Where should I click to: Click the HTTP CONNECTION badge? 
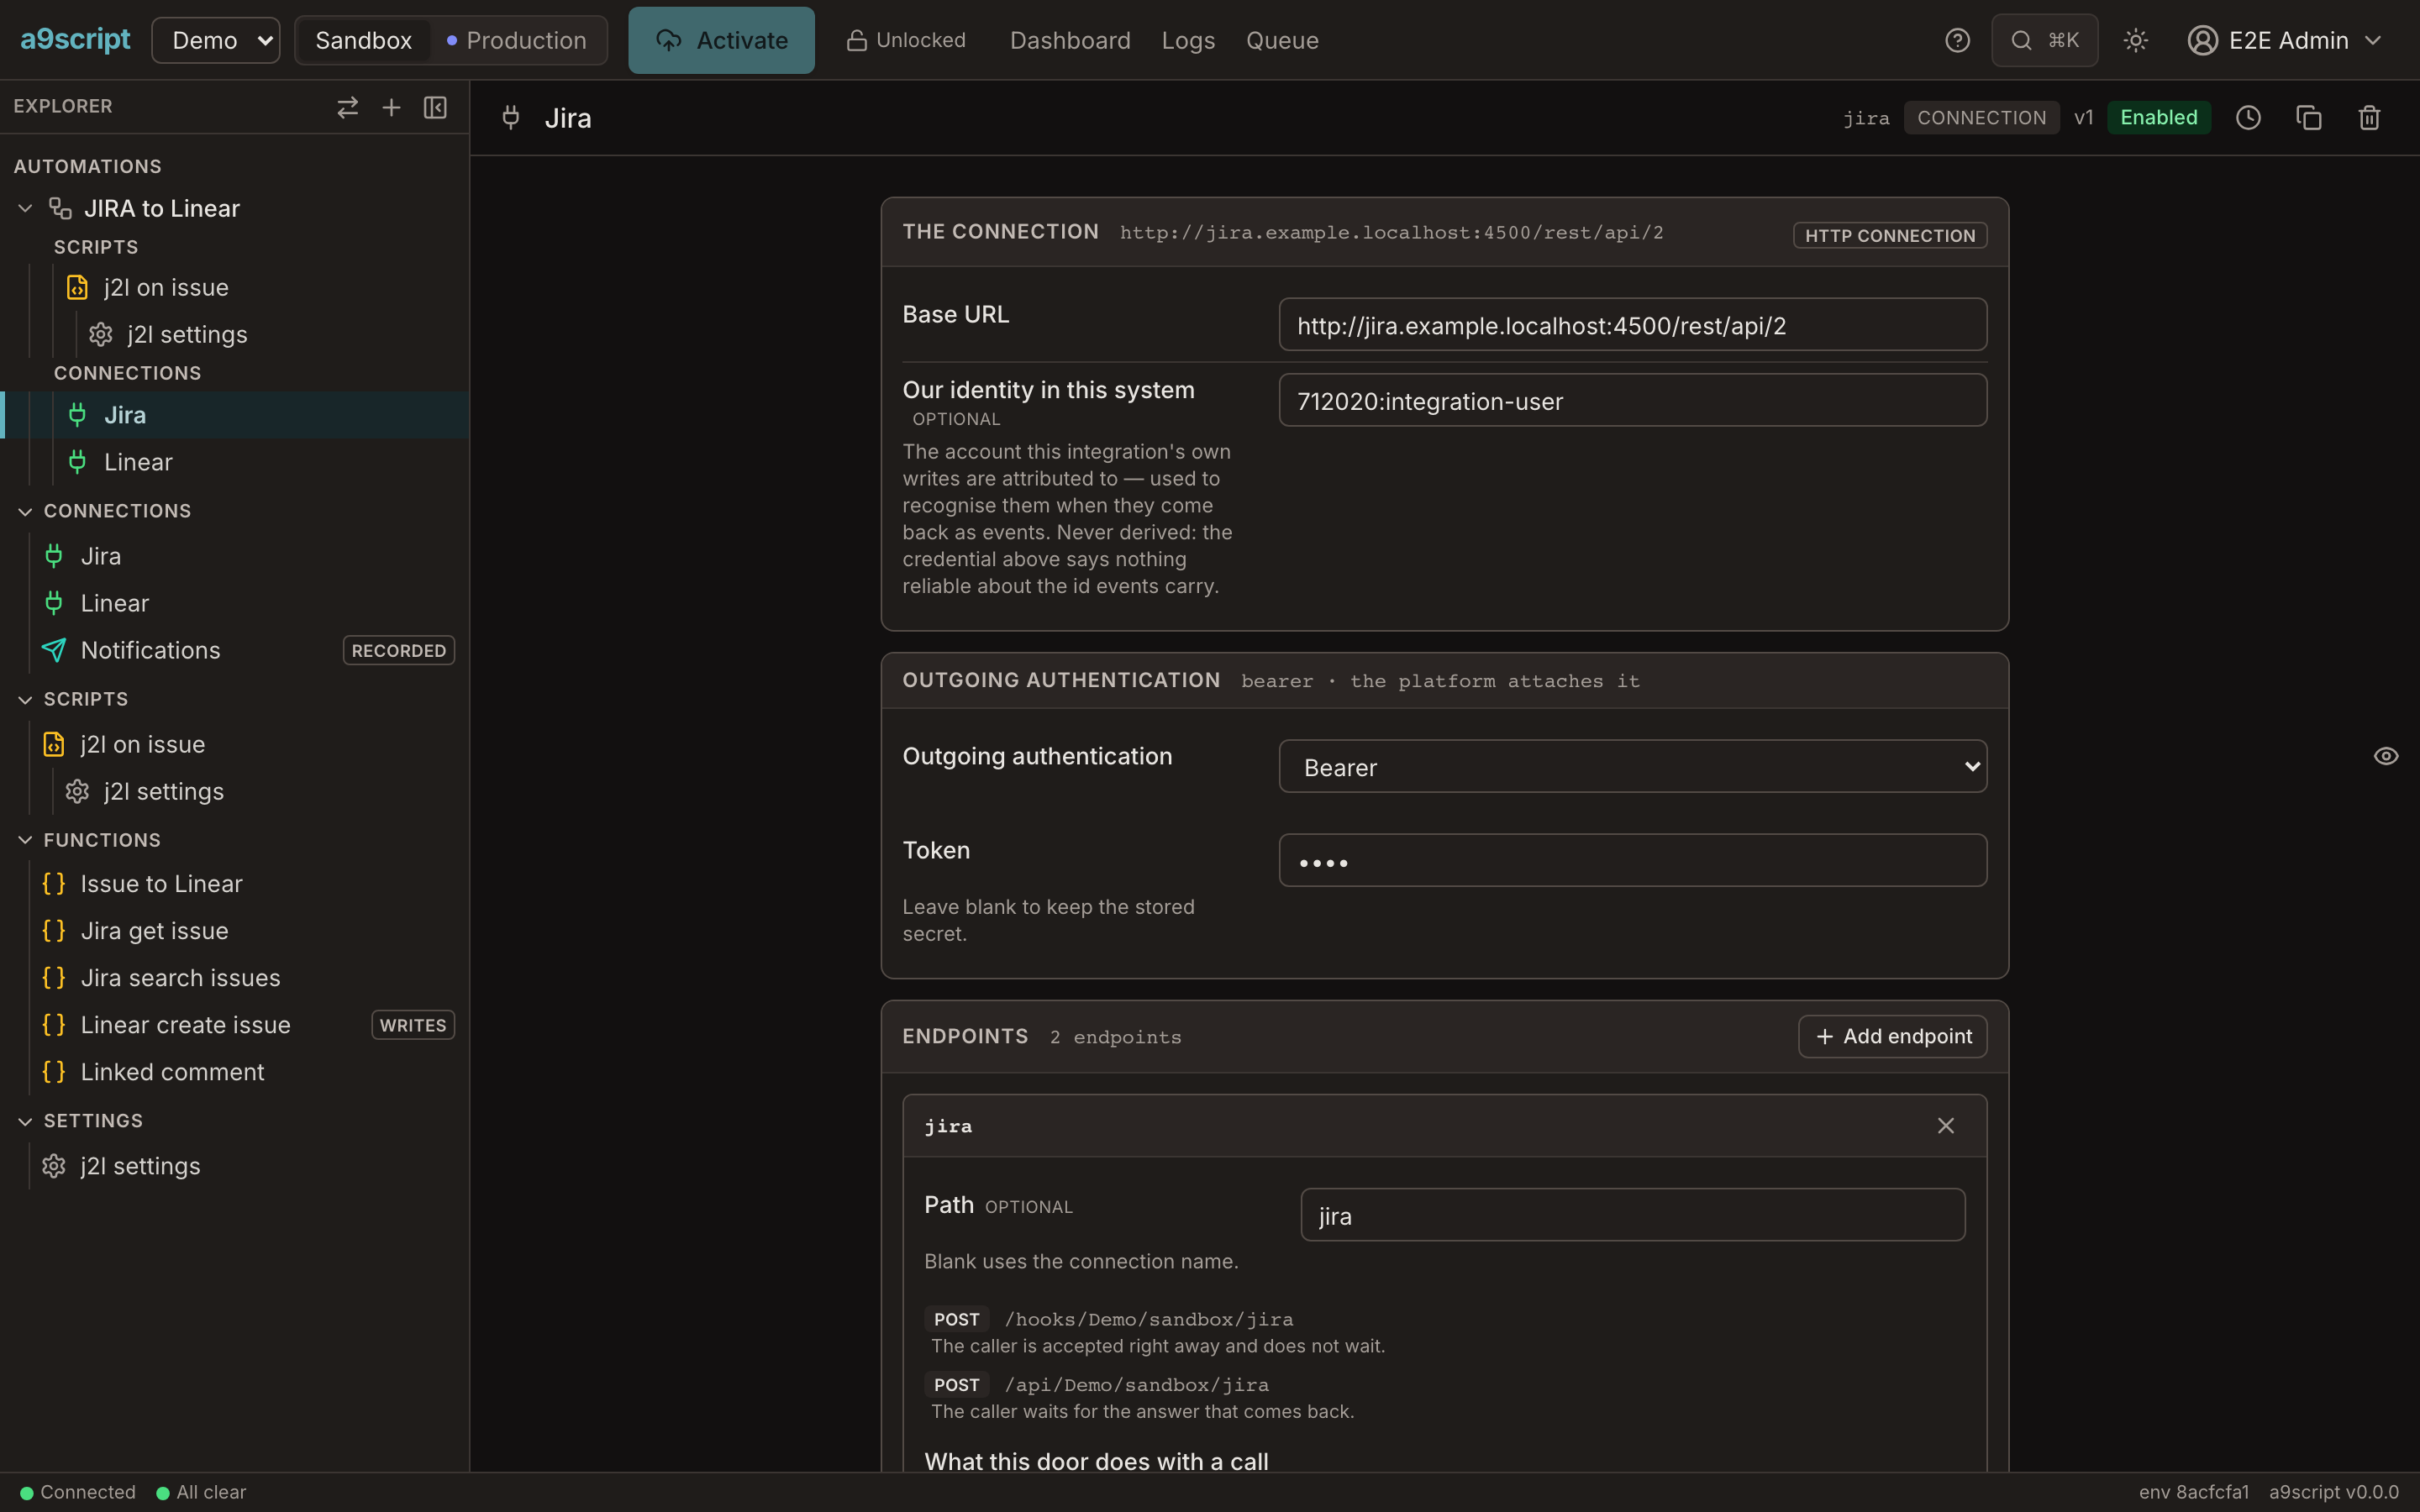(x=1890, y=235)
